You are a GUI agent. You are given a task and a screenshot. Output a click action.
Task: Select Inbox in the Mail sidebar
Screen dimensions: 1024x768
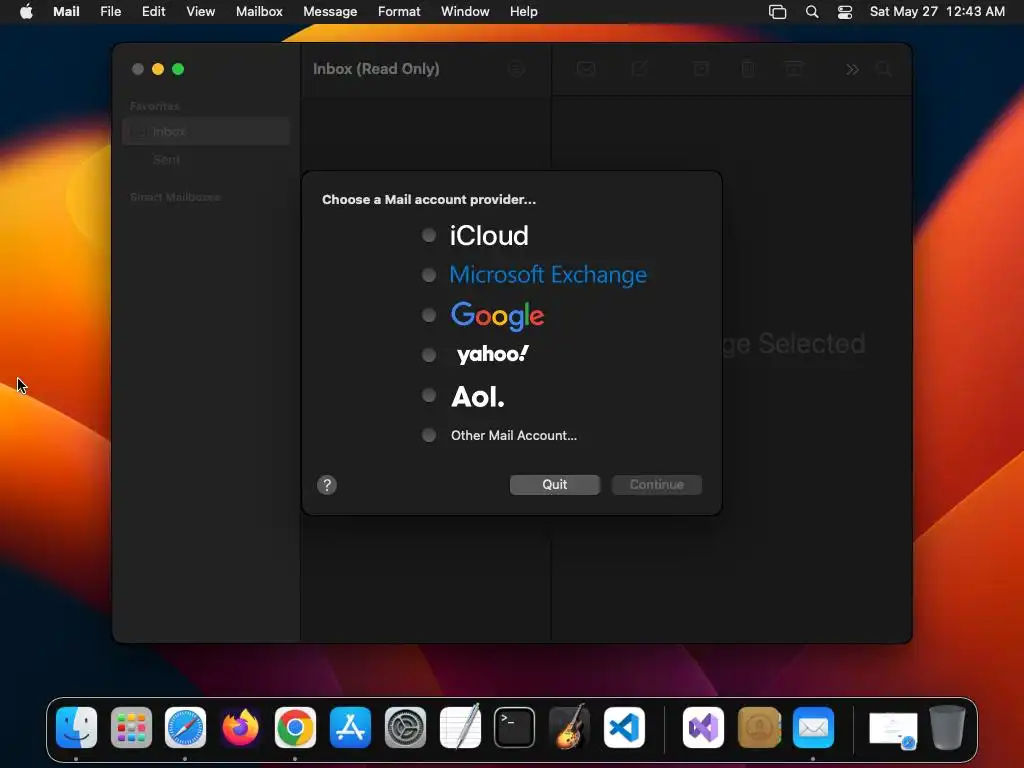click(x=206, y=131)
